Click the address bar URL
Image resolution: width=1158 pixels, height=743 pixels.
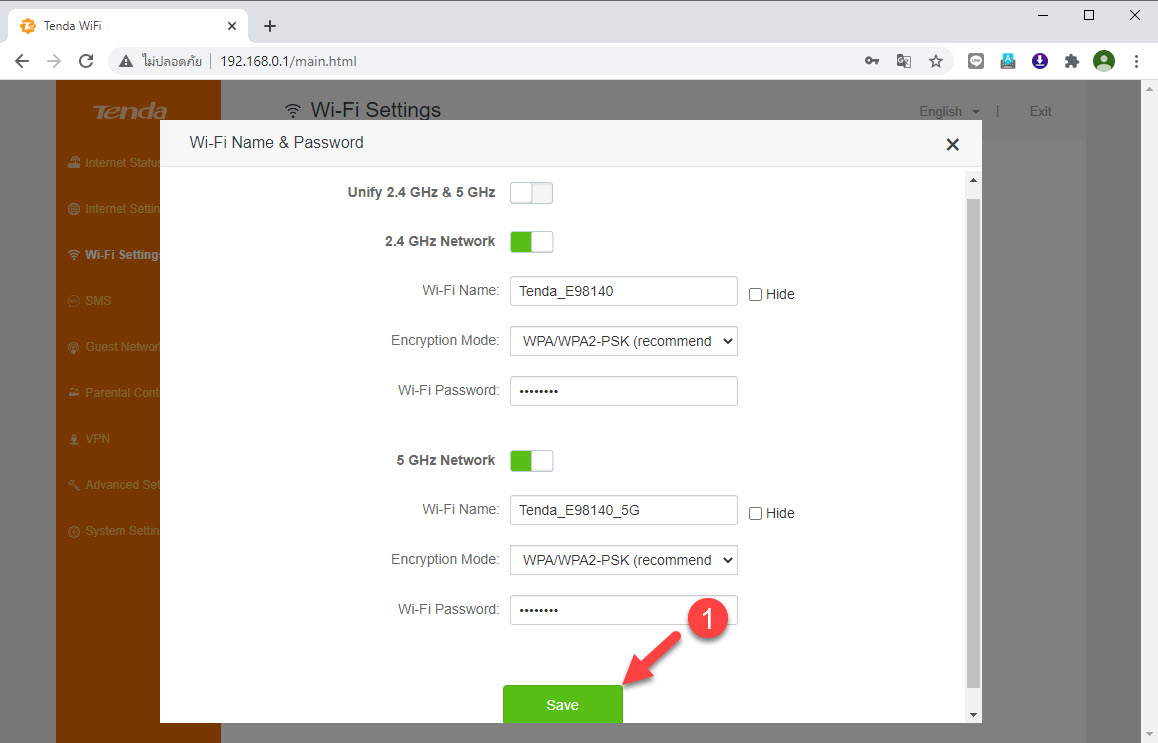[288, 61]
